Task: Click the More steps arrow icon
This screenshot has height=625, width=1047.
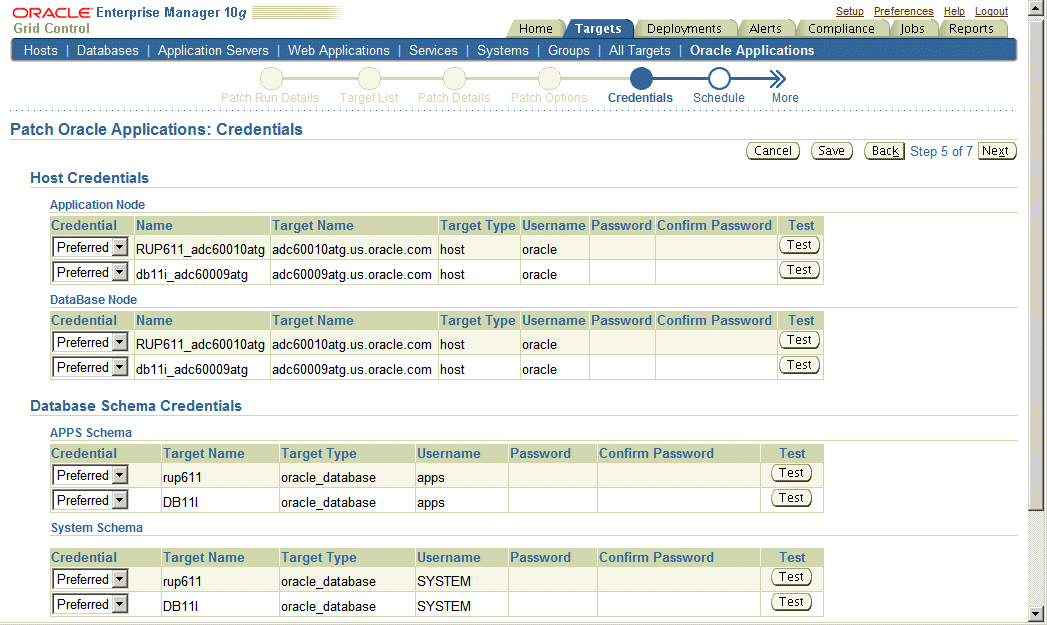Action: pos(777,79)
